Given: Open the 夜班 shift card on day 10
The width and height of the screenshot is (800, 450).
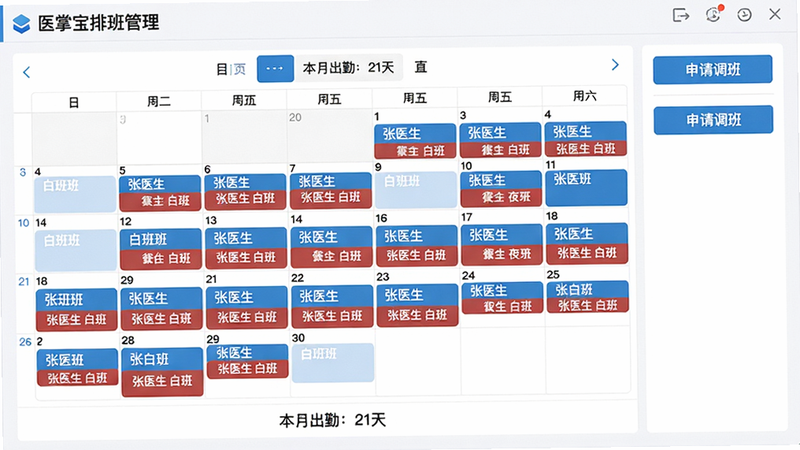Looking at the screenshot, I should [501, 188].
